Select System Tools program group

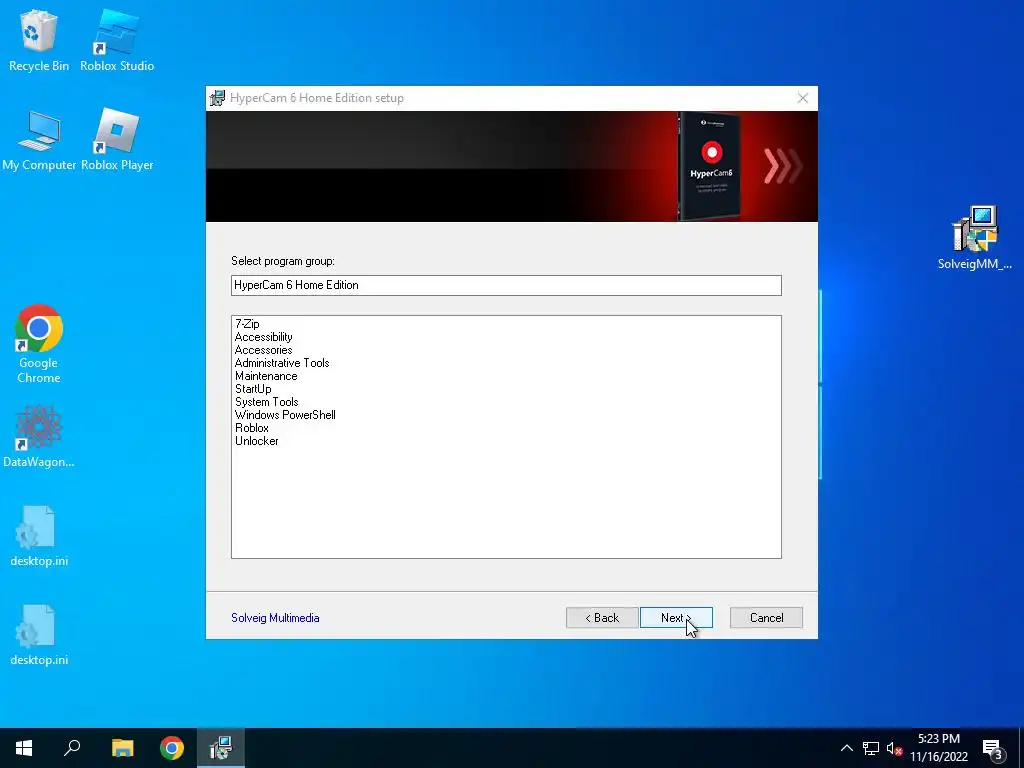tap(266, 402)
